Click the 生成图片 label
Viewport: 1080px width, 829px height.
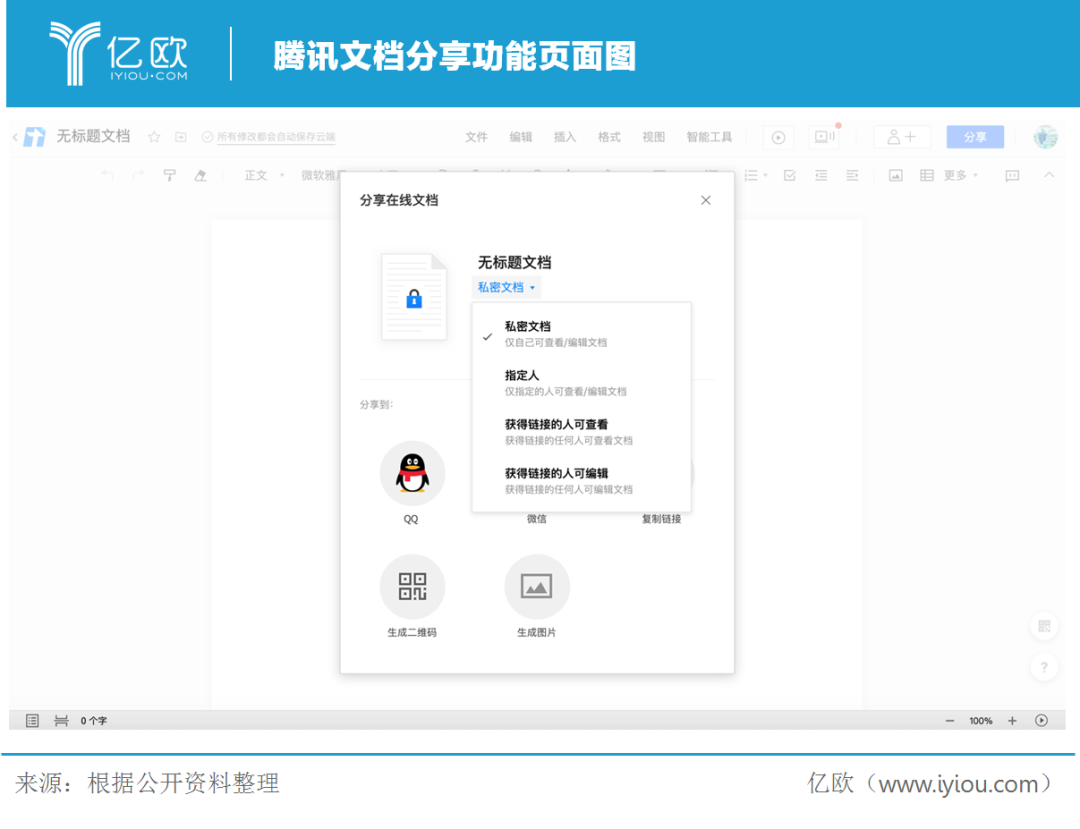(537, 632)
